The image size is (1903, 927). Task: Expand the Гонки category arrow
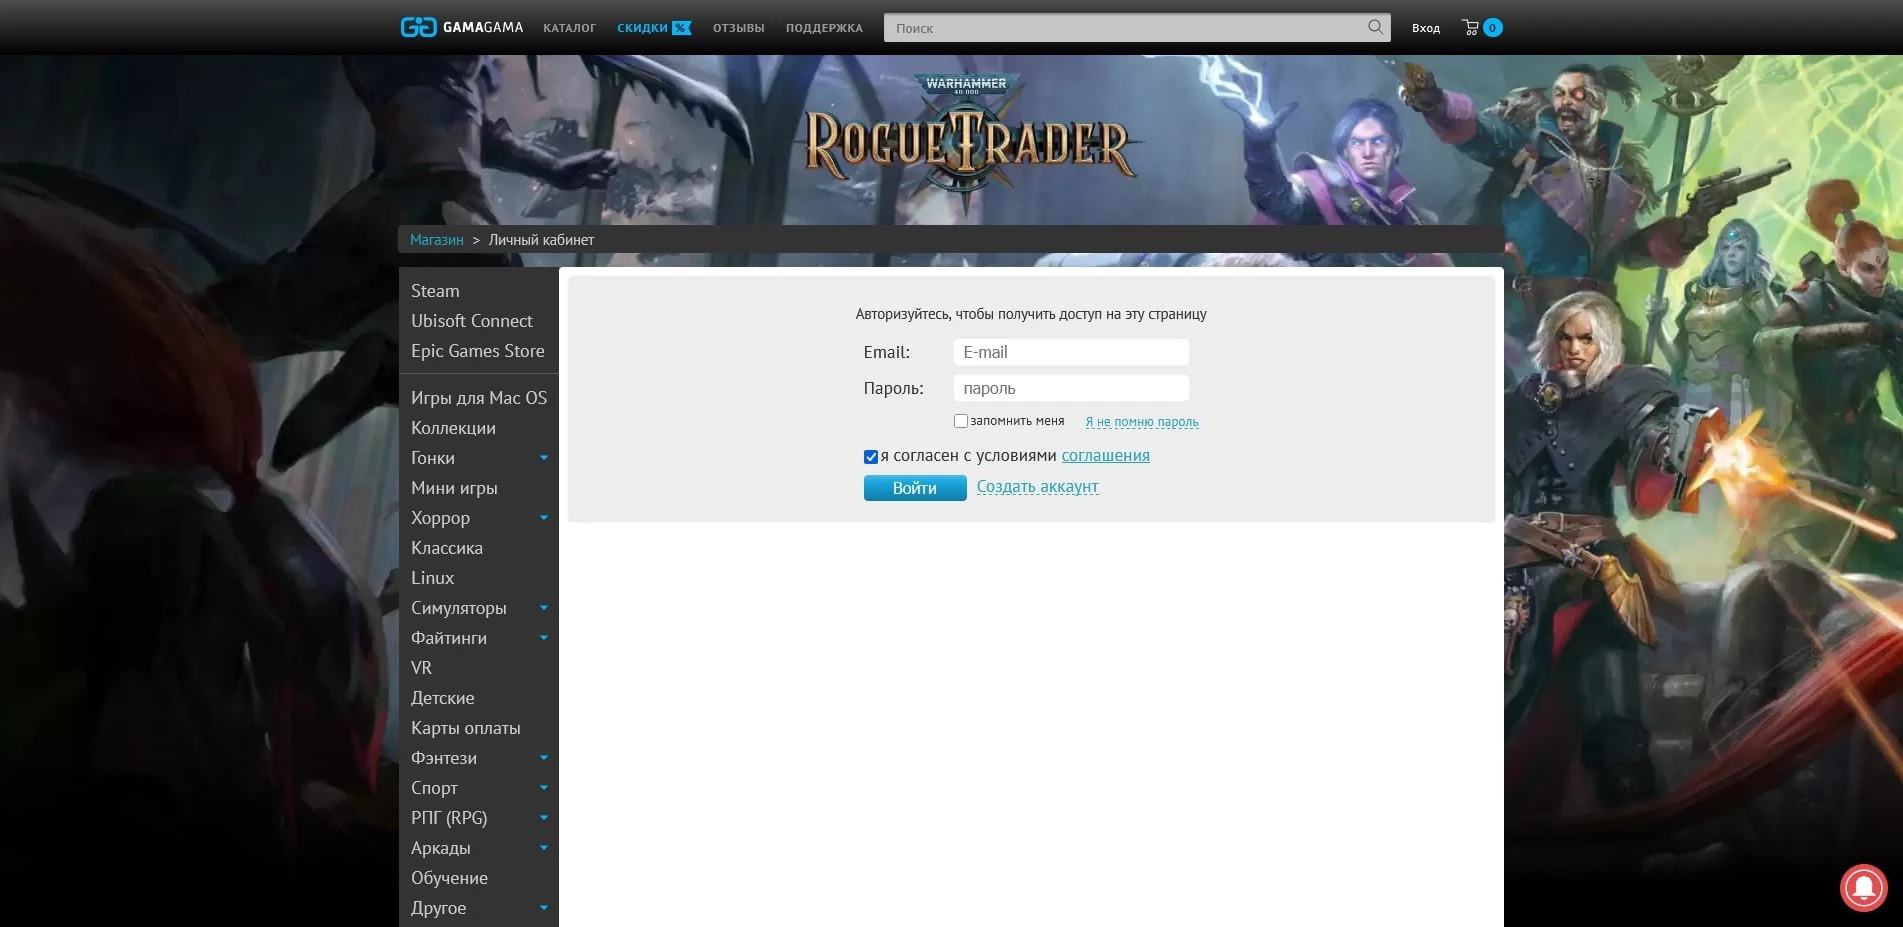(x=544, y=458)
